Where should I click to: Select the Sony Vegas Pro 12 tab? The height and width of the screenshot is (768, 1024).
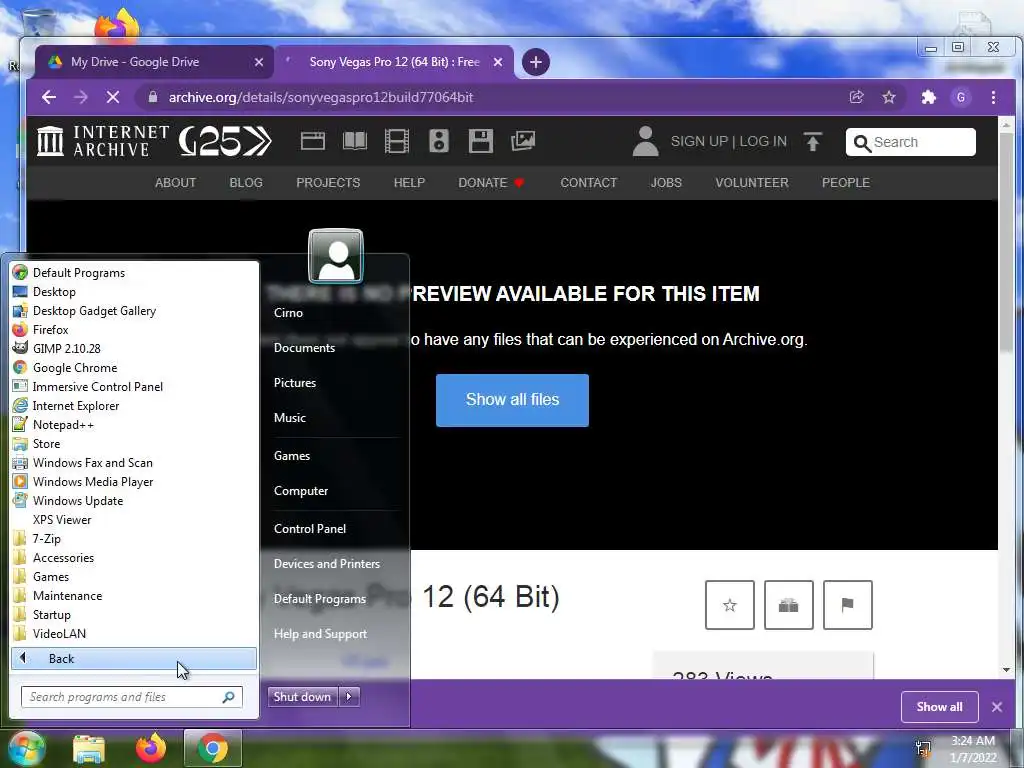tap(394, 62)
